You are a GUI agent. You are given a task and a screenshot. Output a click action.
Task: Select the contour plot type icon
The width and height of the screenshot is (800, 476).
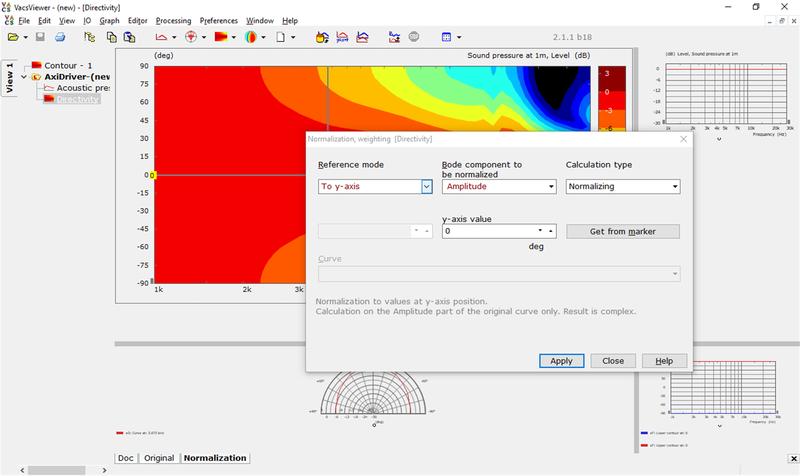(219, 37)
